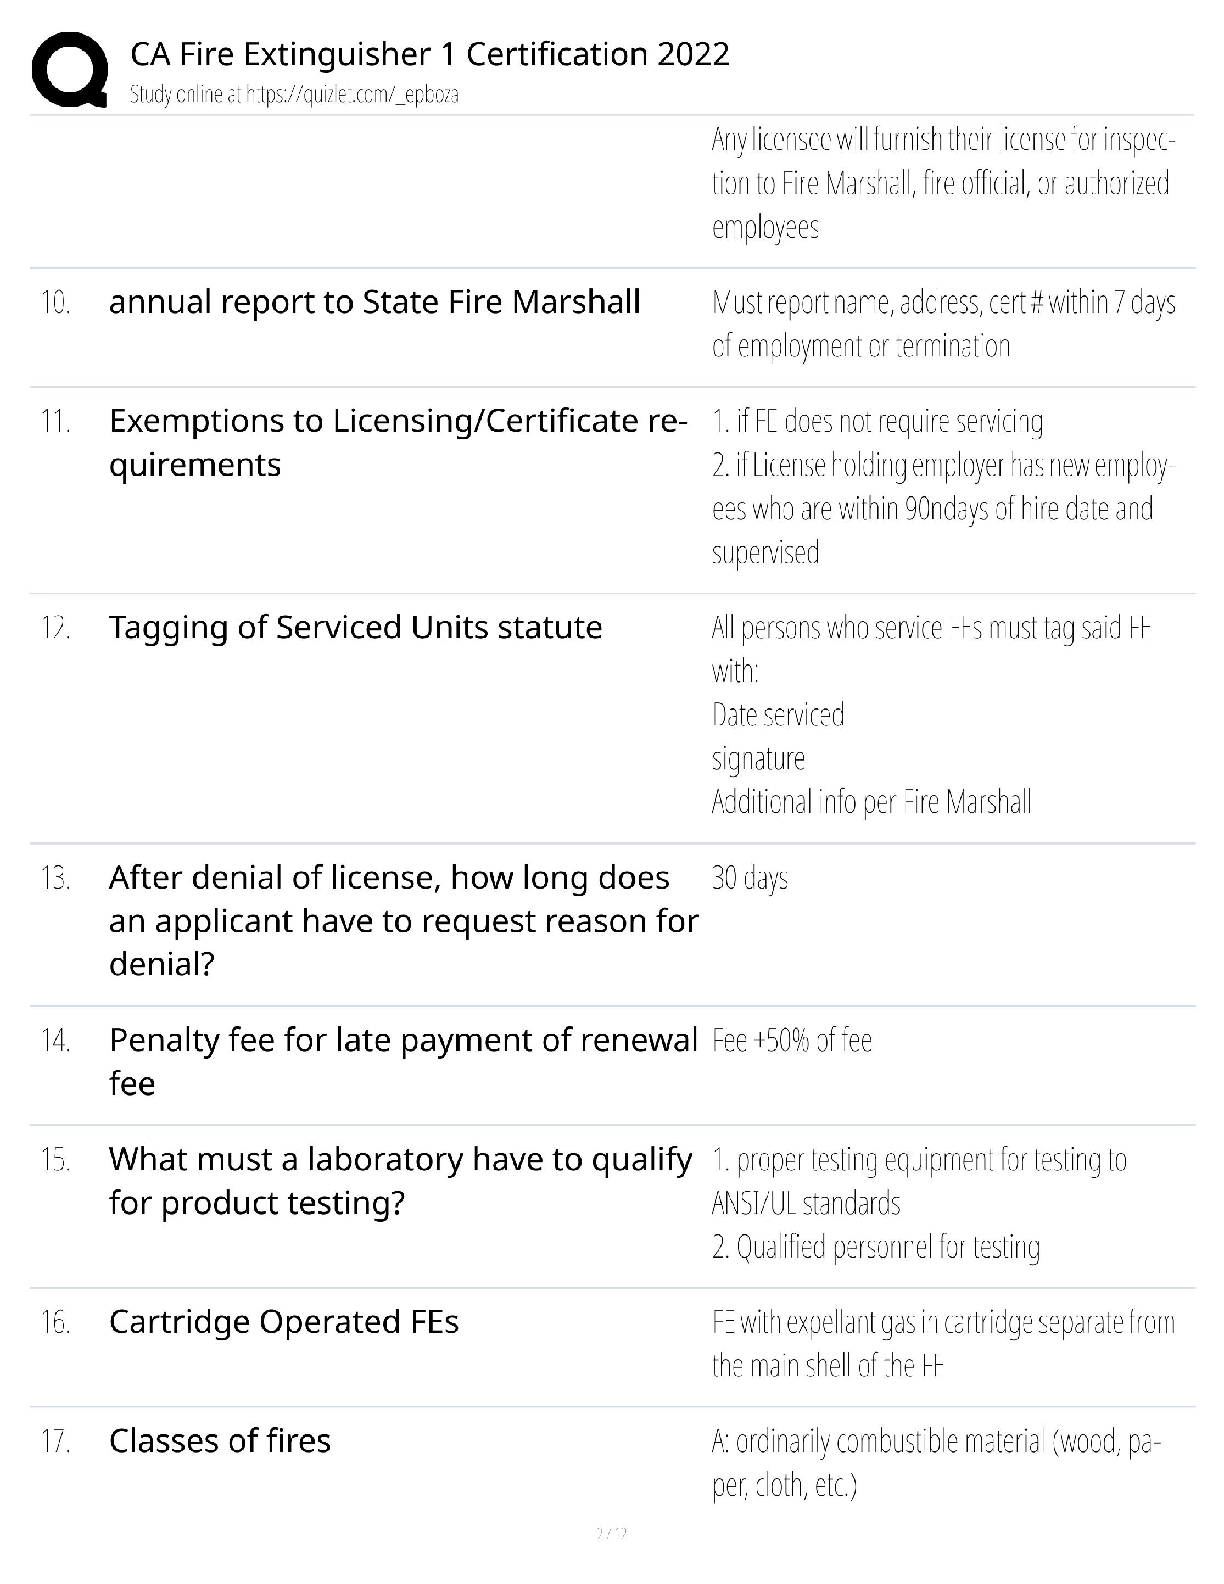Select the 'Date serviced' line in definition 12
Screen dimensions: 1224x1584
pyautogui.click(x=778, y=715)
